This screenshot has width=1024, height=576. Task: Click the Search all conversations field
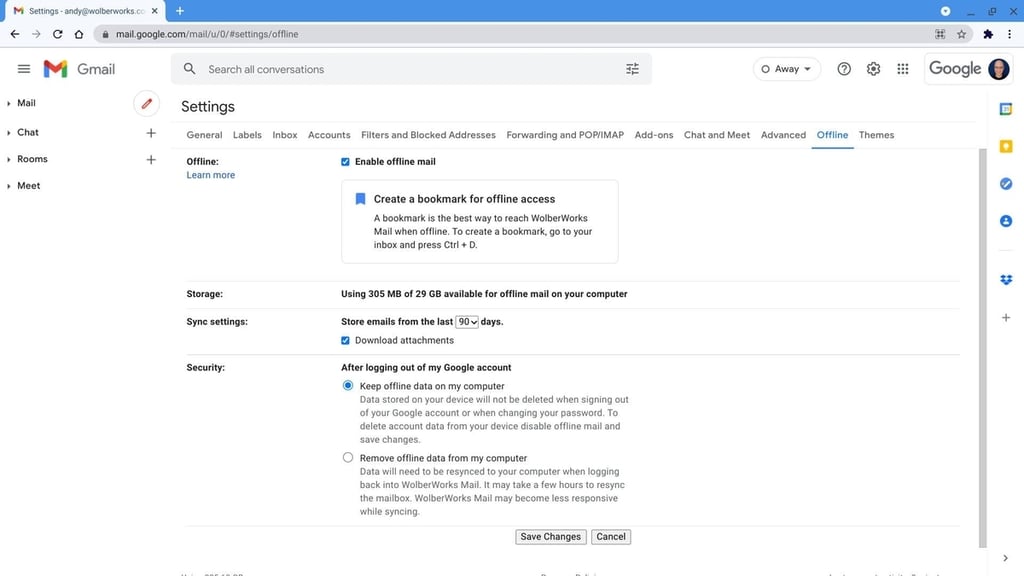tap(411, 69)
